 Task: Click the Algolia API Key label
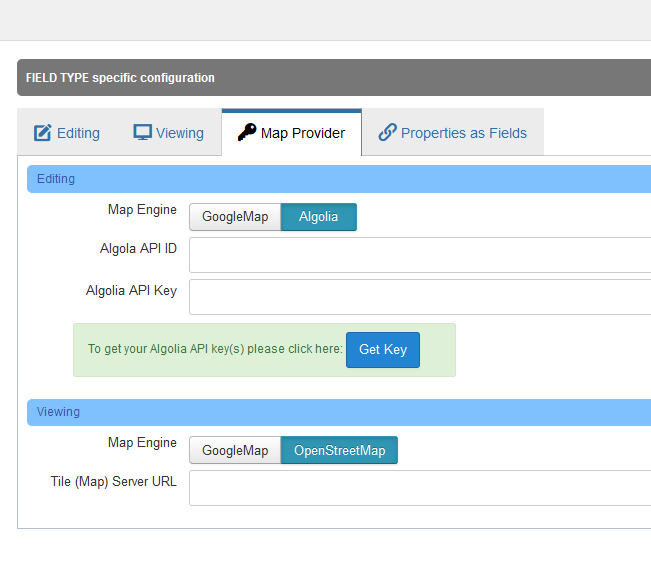131,291
